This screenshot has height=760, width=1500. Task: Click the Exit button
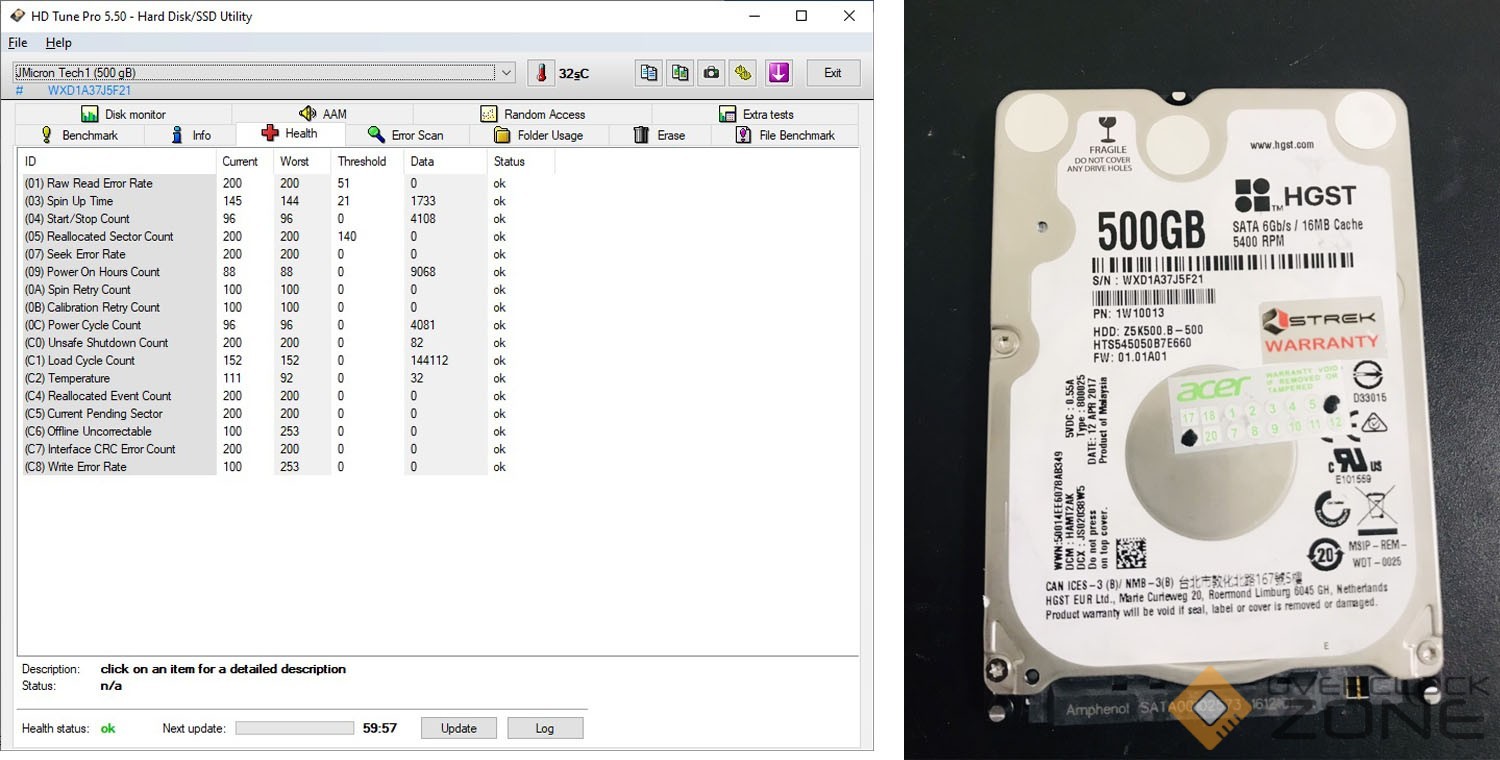pos(833,73)
